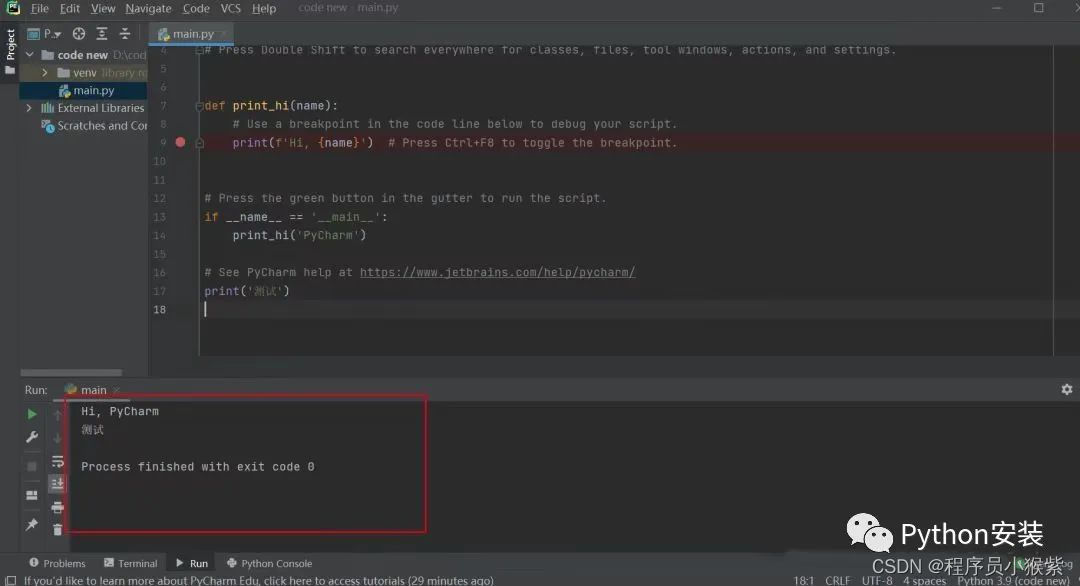The width and height of the screenshot is (1080, 586).
Task: Open the Project view dropdown
Action: 44,34
